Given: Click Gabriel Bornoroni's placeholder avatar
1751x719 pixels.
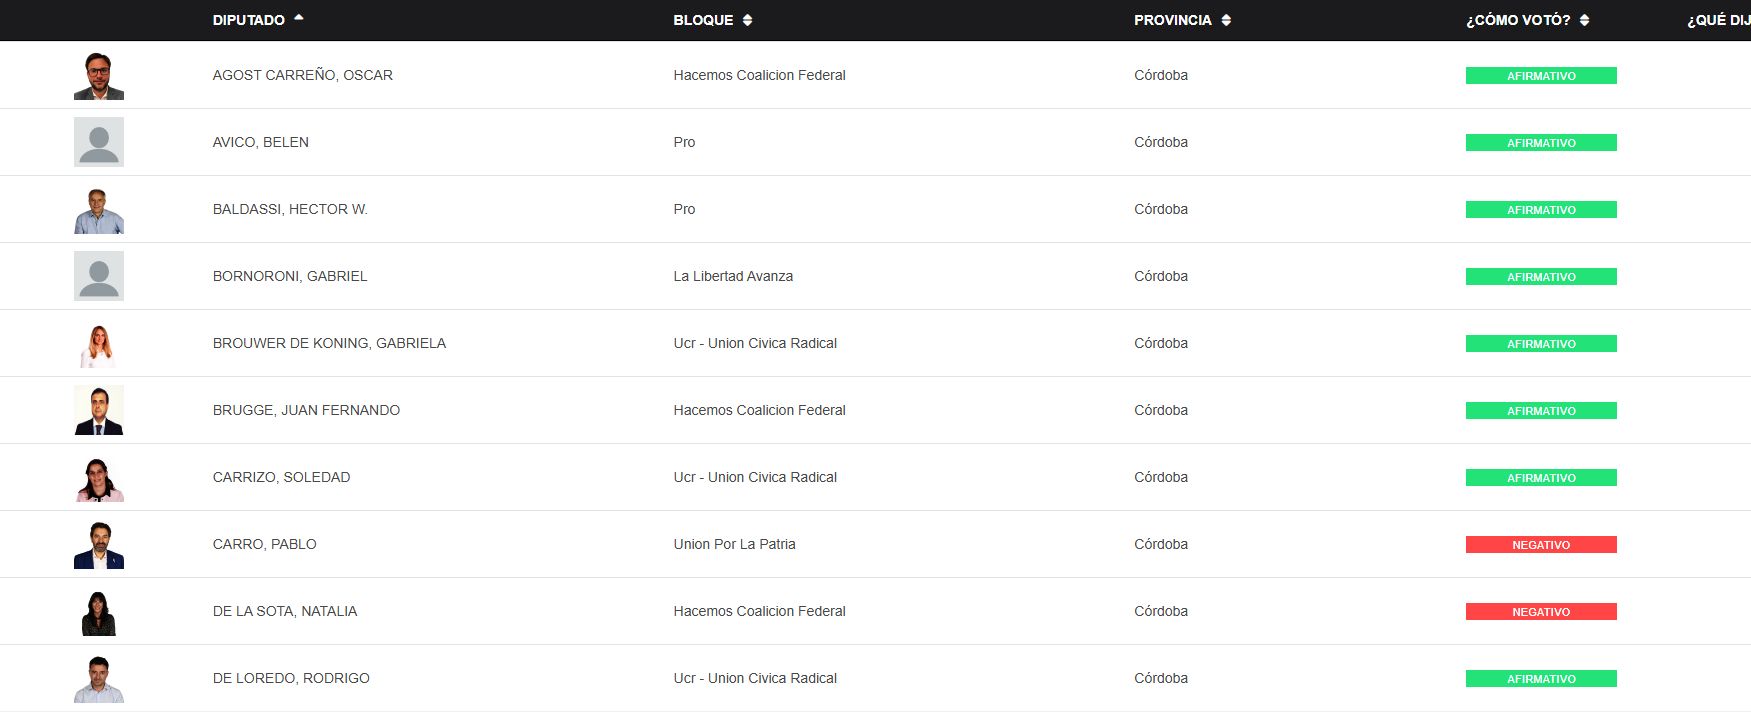Looking at the screenshot, I should click(x=99, y=276).
